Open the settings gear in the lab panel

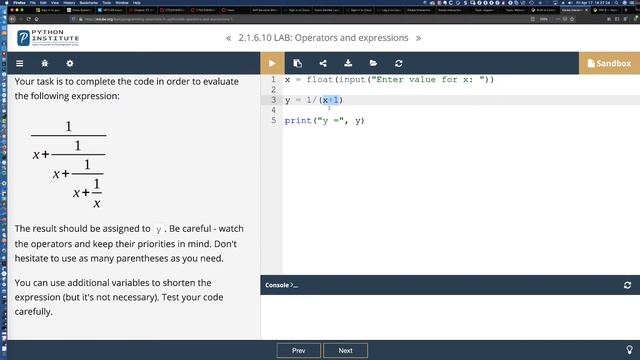coord(70,63)
